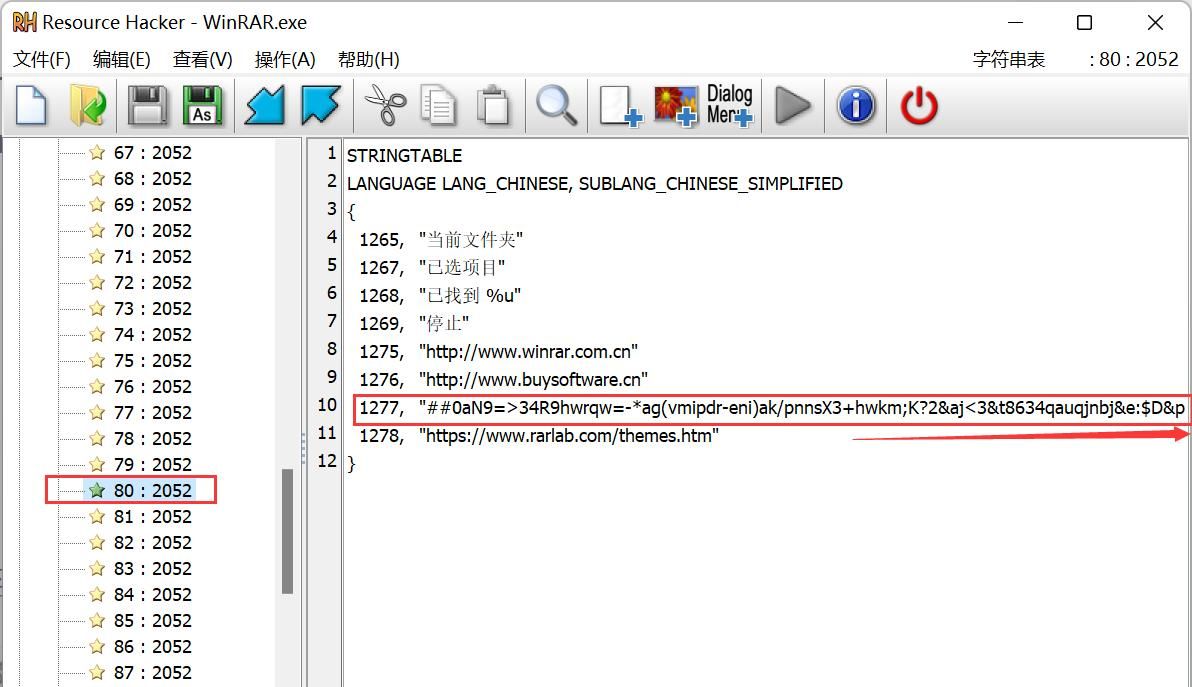Click the string 1265 "当前文件夹"

coord(441,239)
